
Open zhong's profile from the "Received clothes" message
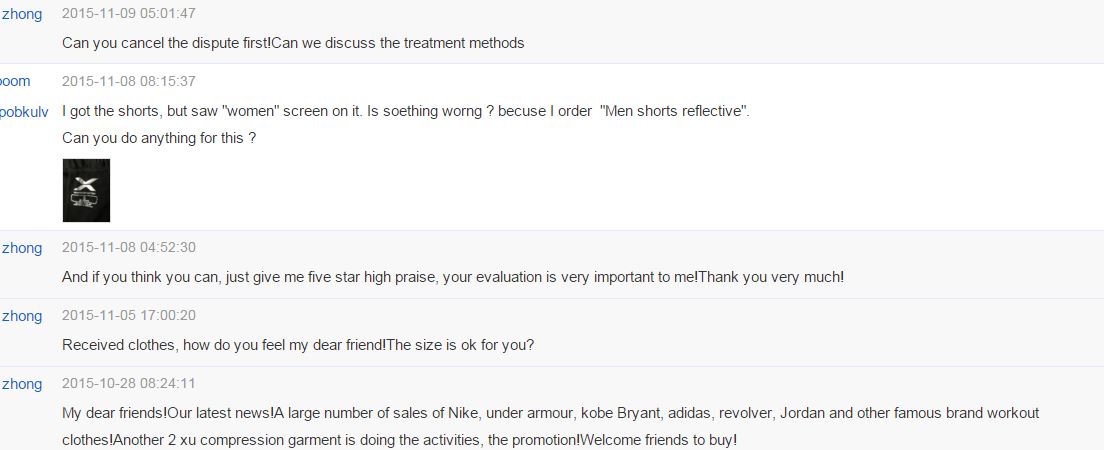22,316
